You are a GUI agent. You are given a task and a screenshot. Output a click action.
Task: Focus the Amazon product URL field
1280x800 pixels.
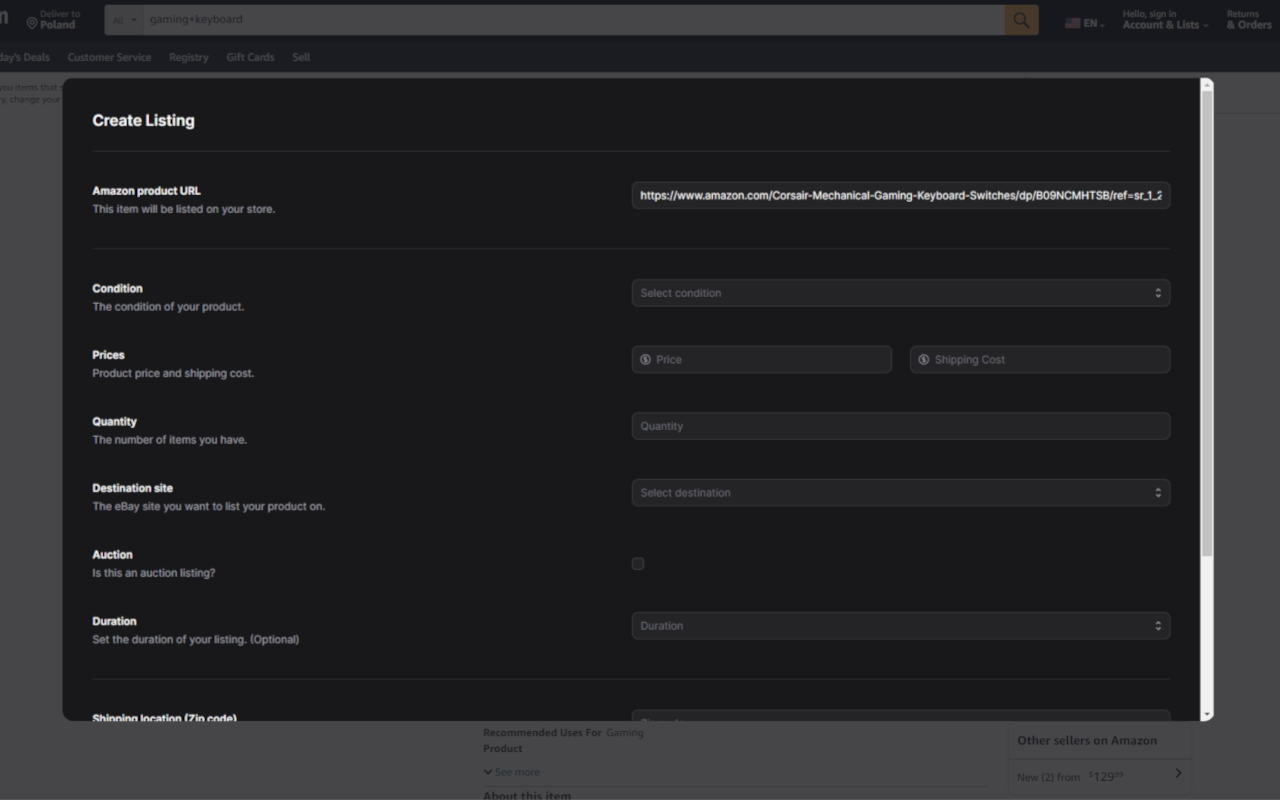[901, 195]
